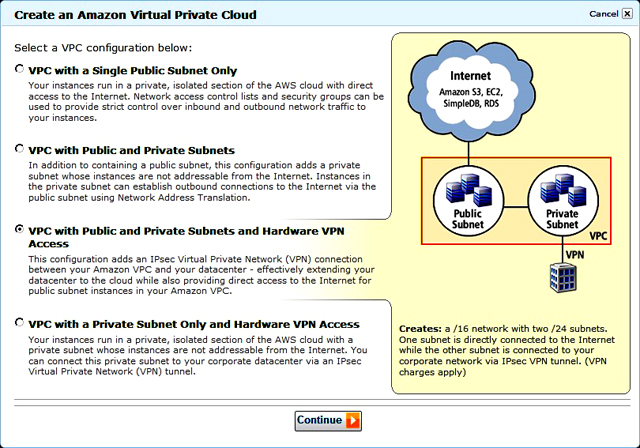This screenshot has height=448, width=640.
Task: Click the 'Create an Amazon Virtual Private Cloud' title
Action: coord(135,15)
